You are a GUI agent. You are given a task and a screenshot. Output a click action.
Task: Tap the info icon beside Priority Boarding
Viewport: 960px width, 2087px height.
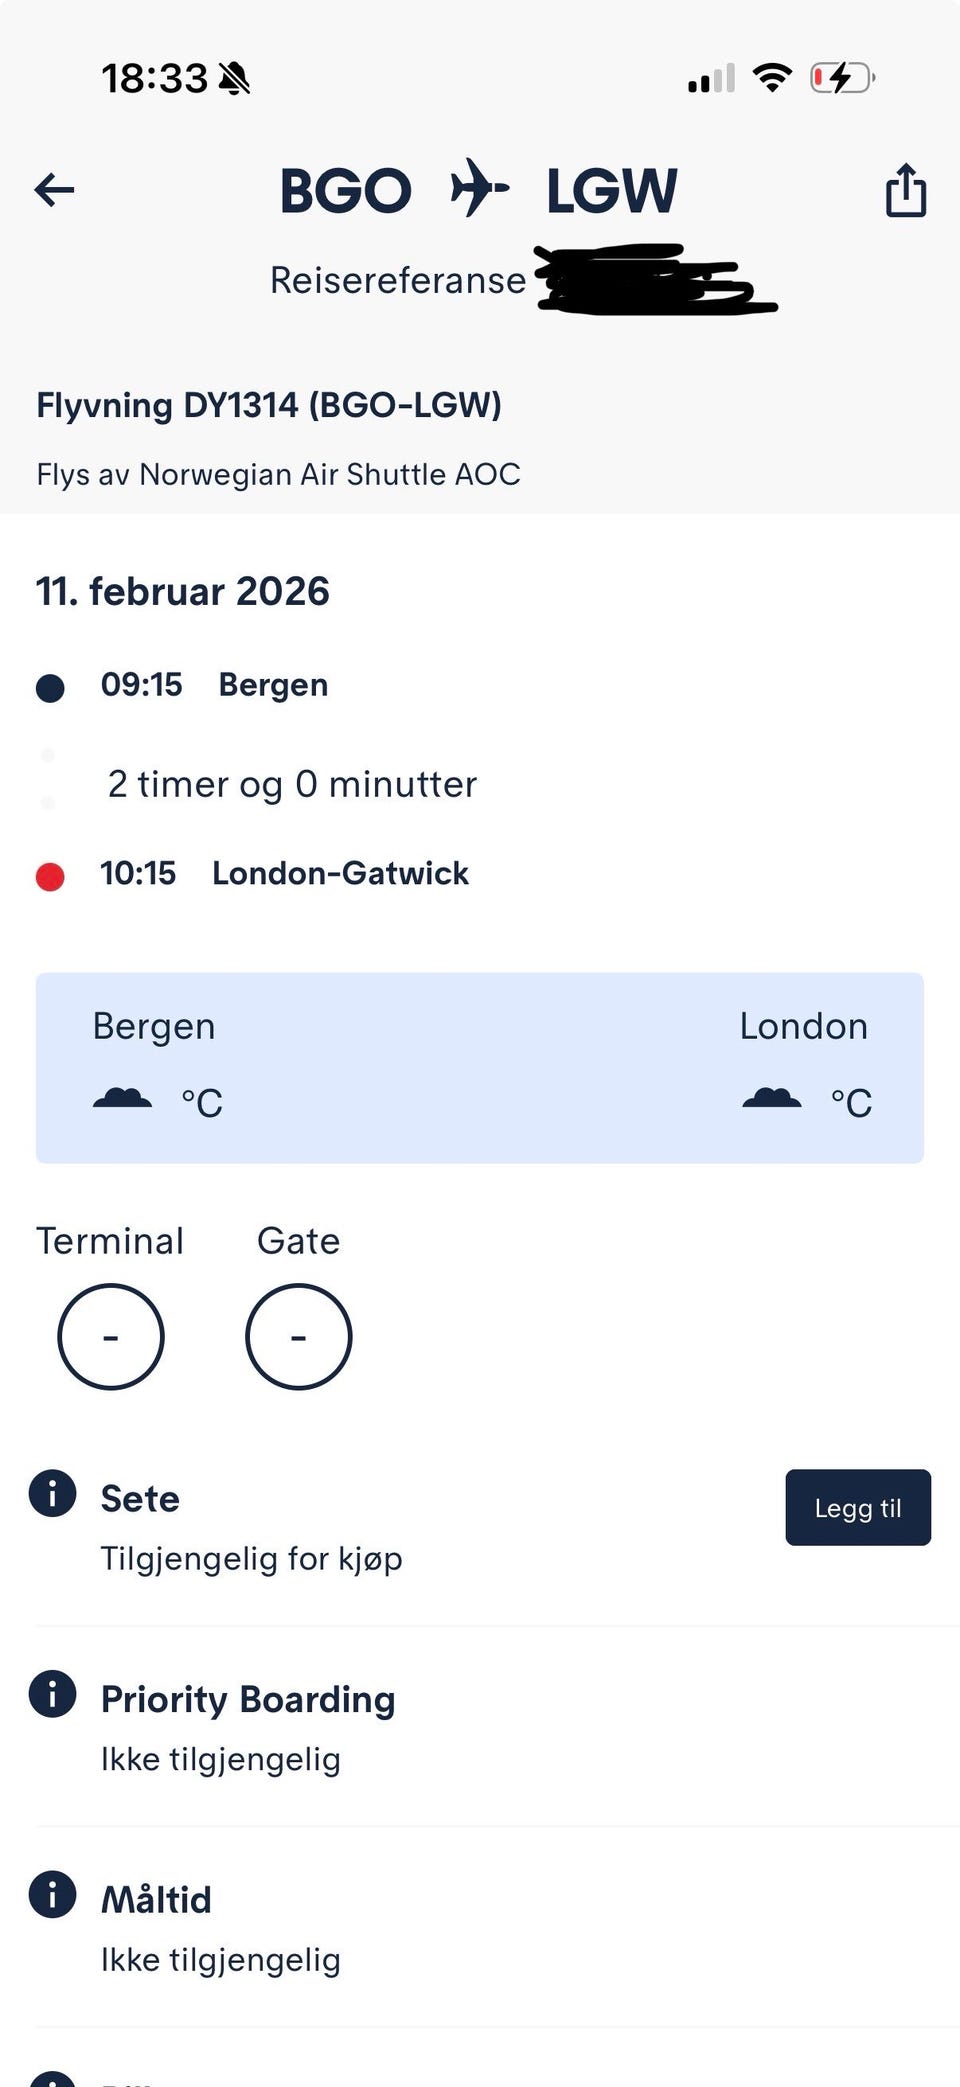tap(53, 1694)
